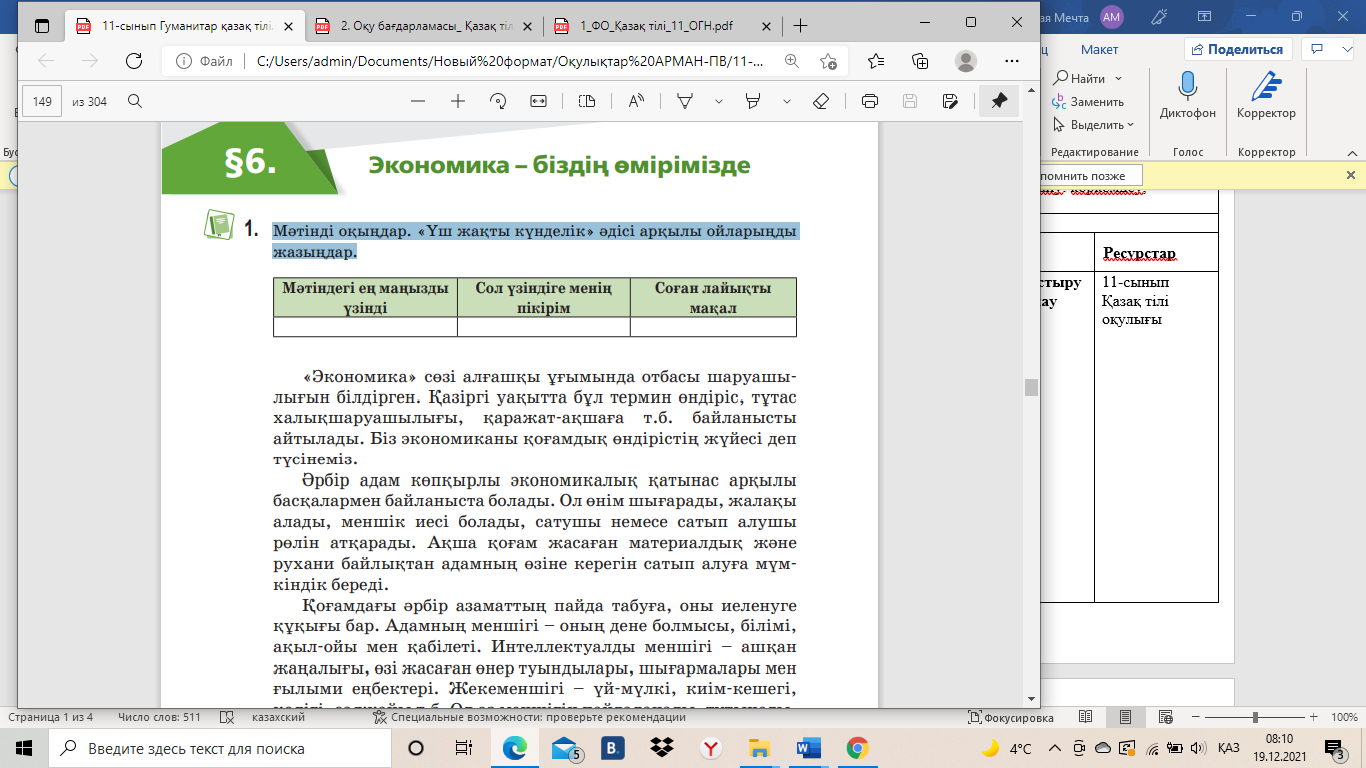Open the Макет ribbon tab
Viewport: 1366px width, 768px height.
click(x=1099, y=49)
